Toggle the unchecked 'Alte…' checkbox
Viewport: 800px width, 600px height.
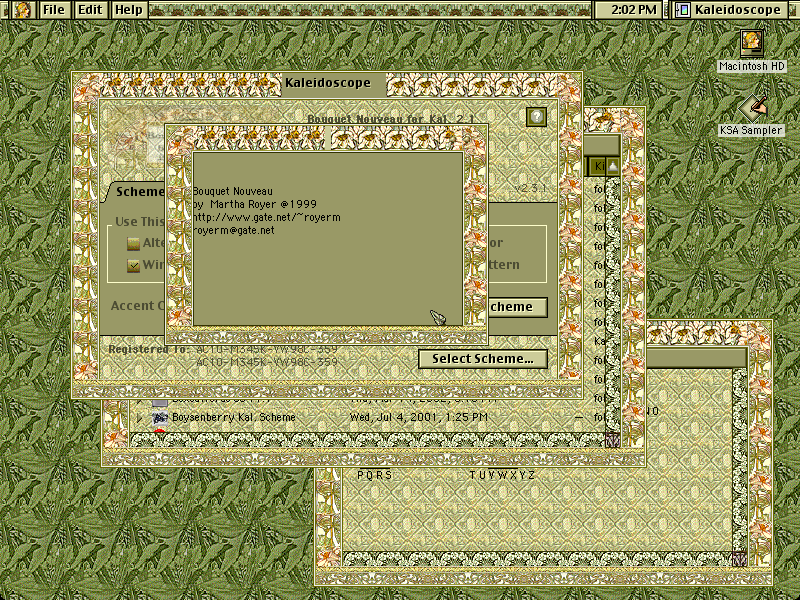click(133, 243)
